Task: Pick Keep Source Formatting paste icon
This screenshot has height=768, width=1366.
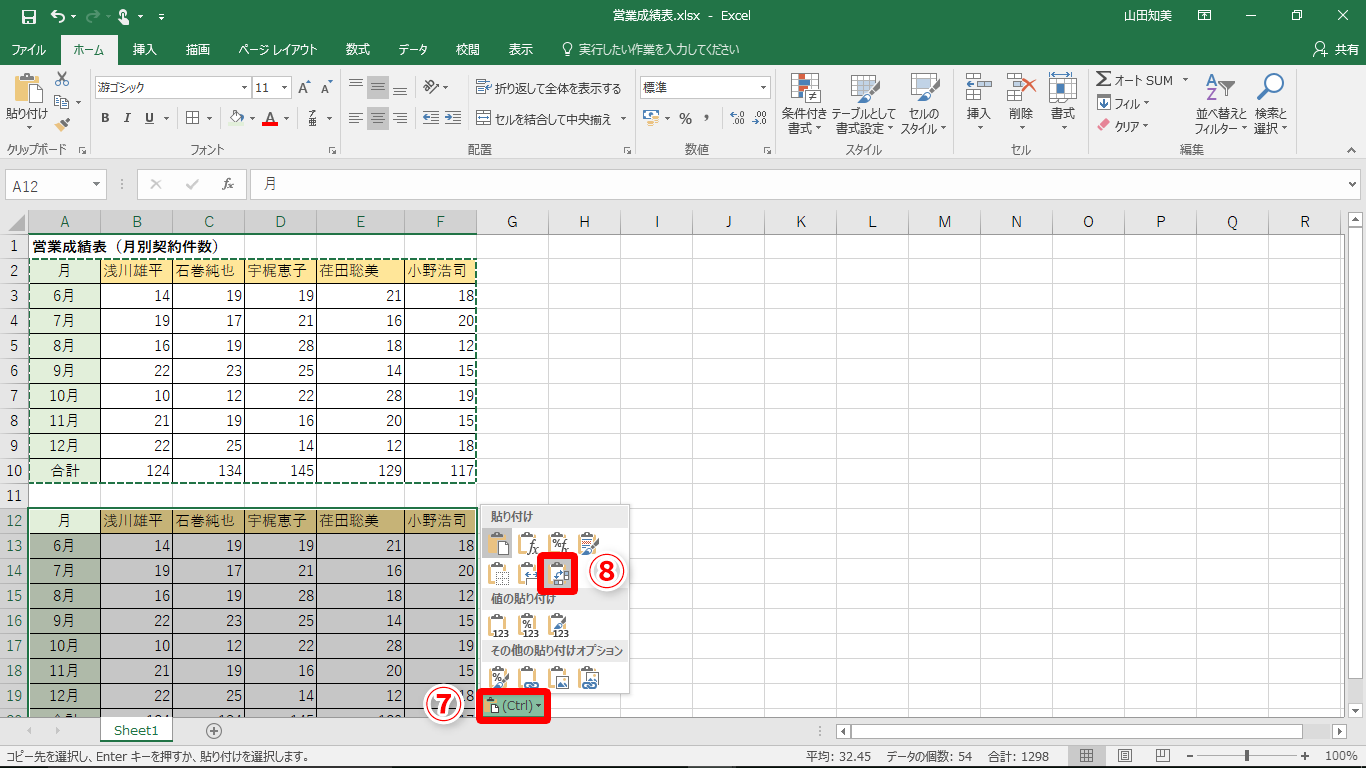Action: pyautogui.click(x=589, y=544)
